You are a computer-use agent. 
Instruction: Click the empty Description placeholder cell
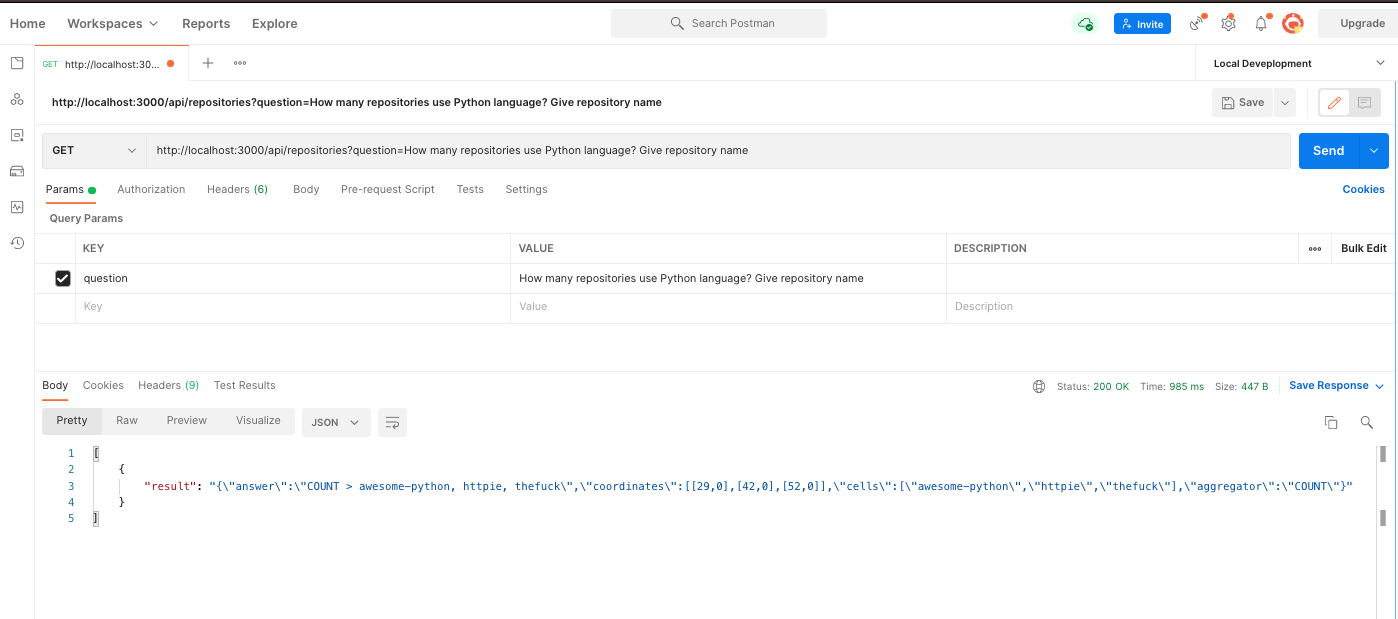[1171, 307]
